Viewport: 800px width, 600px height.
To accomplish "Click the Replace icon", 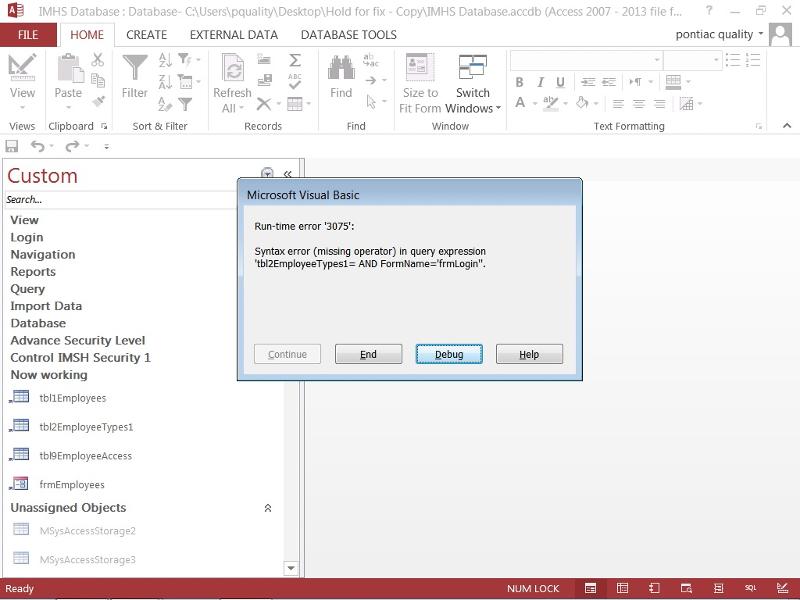I will pos(371,60).
